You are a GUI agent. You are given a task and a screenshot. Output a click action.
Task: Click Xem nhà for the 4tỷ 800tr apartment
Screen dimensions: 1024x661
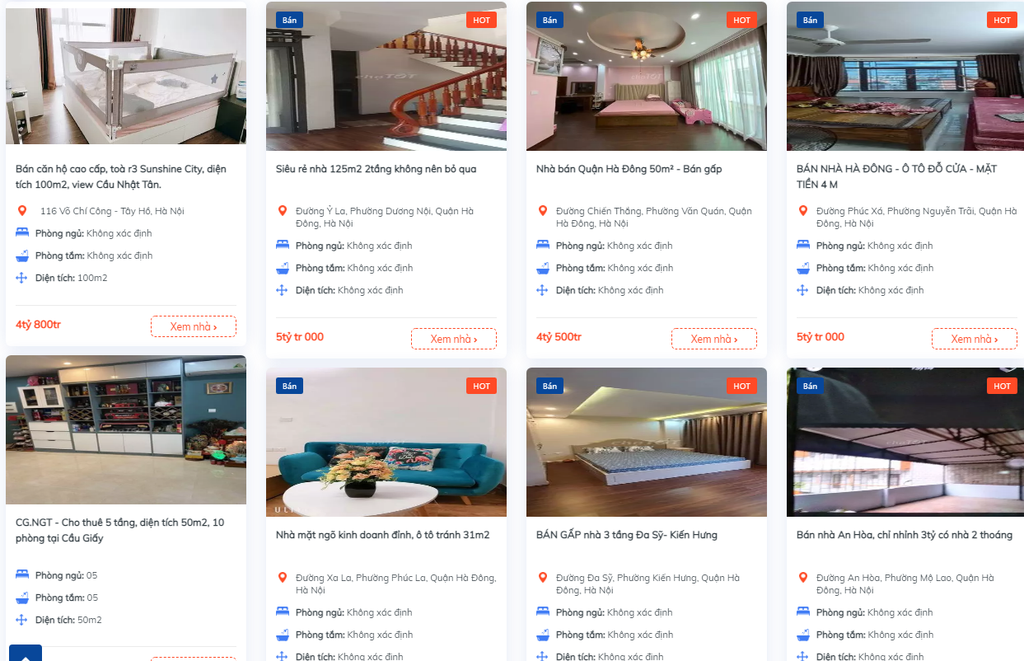point(193,327)
